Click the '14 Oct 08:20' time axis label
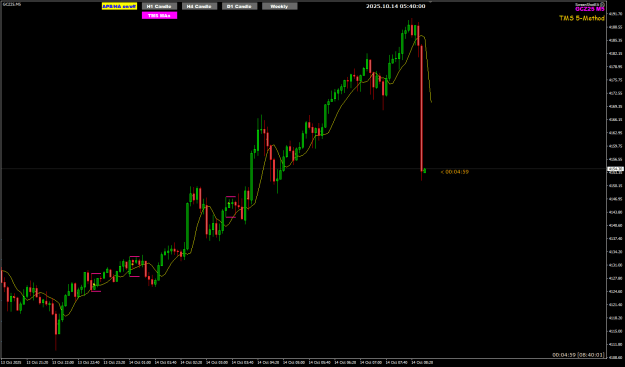The image size is (625, 367). tap(423, 363)
